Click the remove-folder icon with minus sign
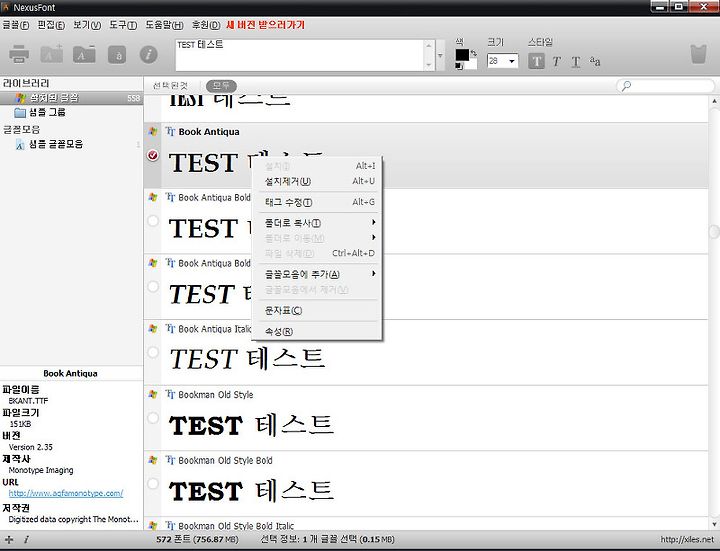720x551 pixels. pos(84,54)
